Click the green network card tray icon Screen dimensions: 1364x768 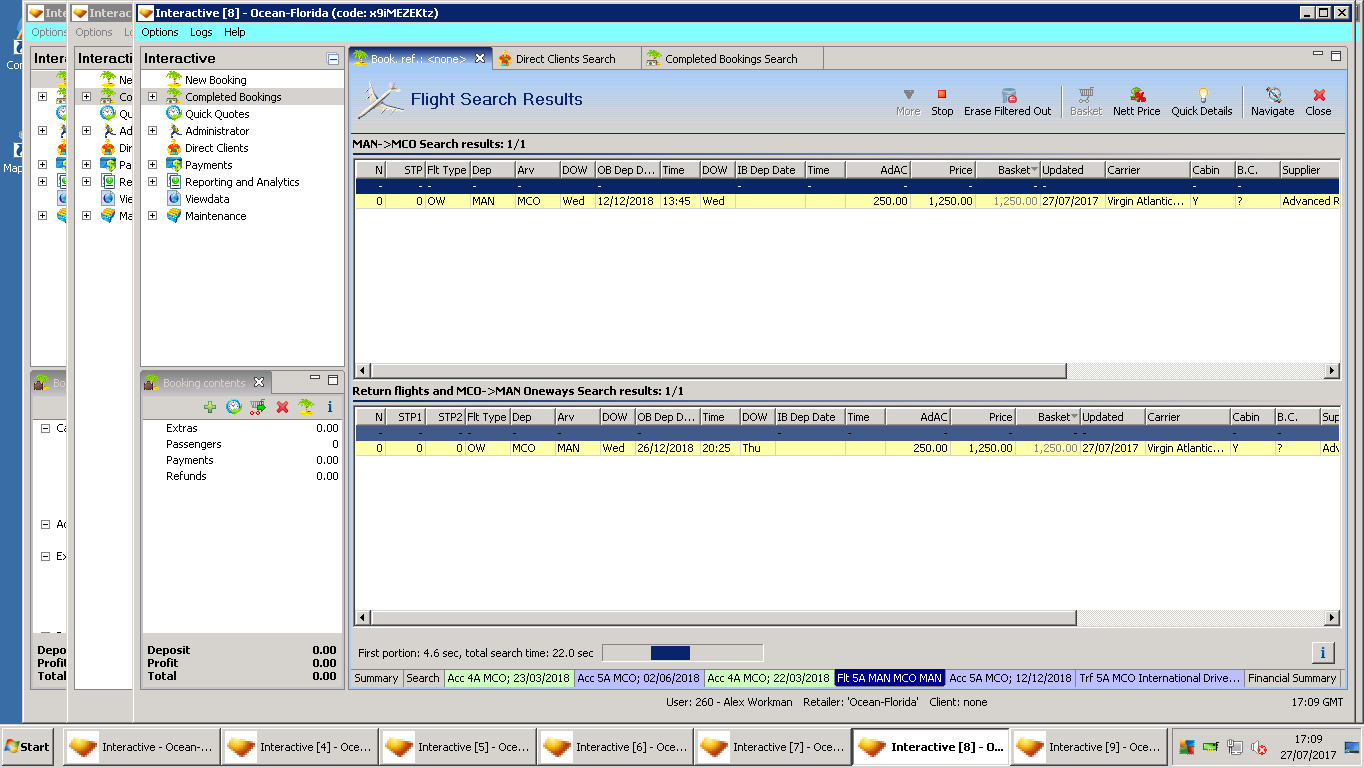(x=1211, y=747)
